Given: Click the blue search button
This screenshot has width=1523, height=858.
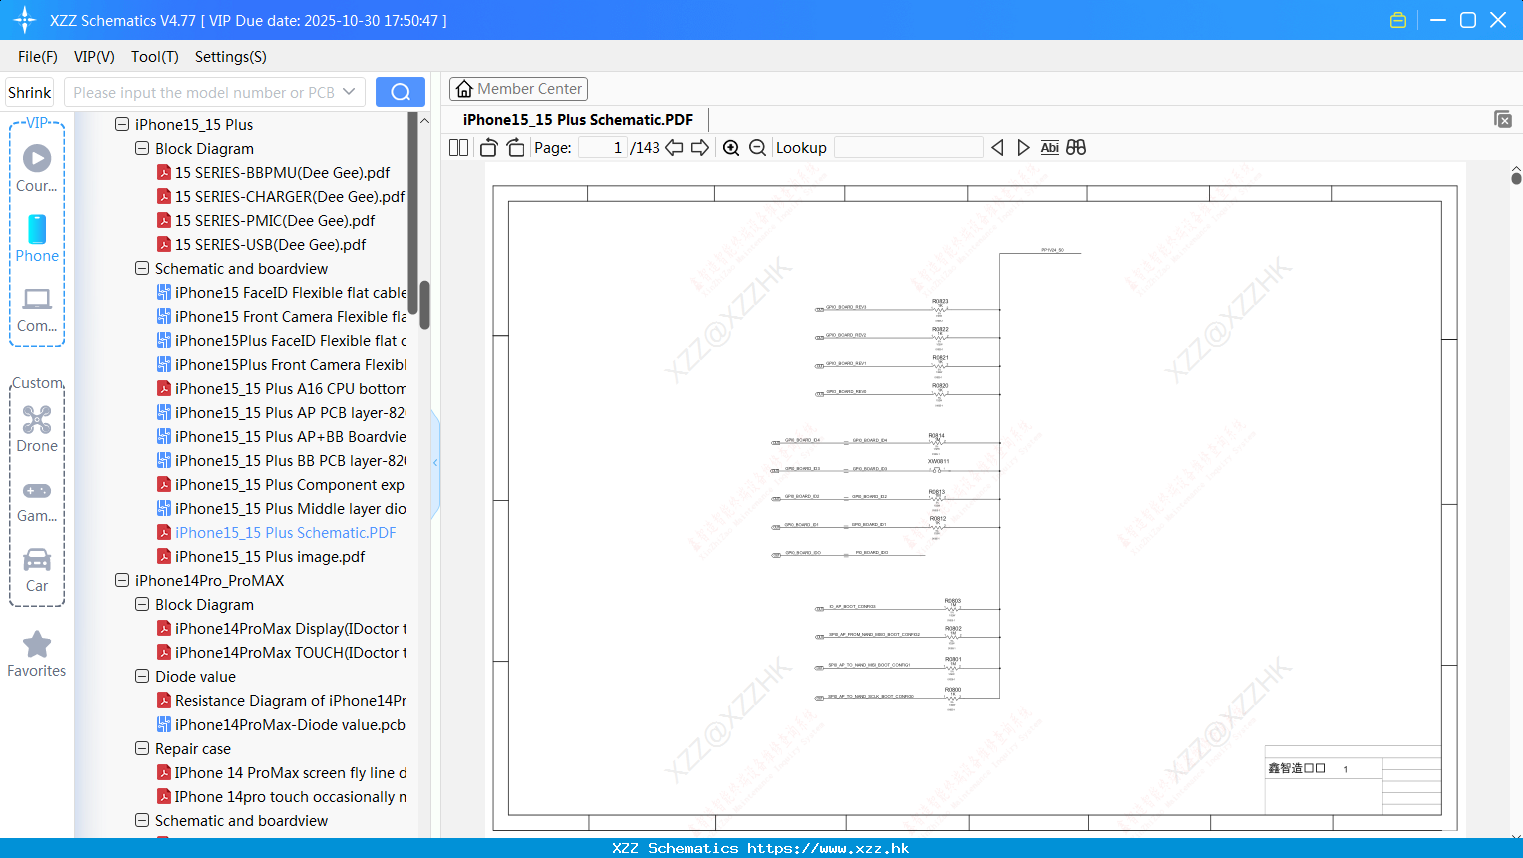Looking at the screenshot, I should pyautogui.click(x=400, y=92).
